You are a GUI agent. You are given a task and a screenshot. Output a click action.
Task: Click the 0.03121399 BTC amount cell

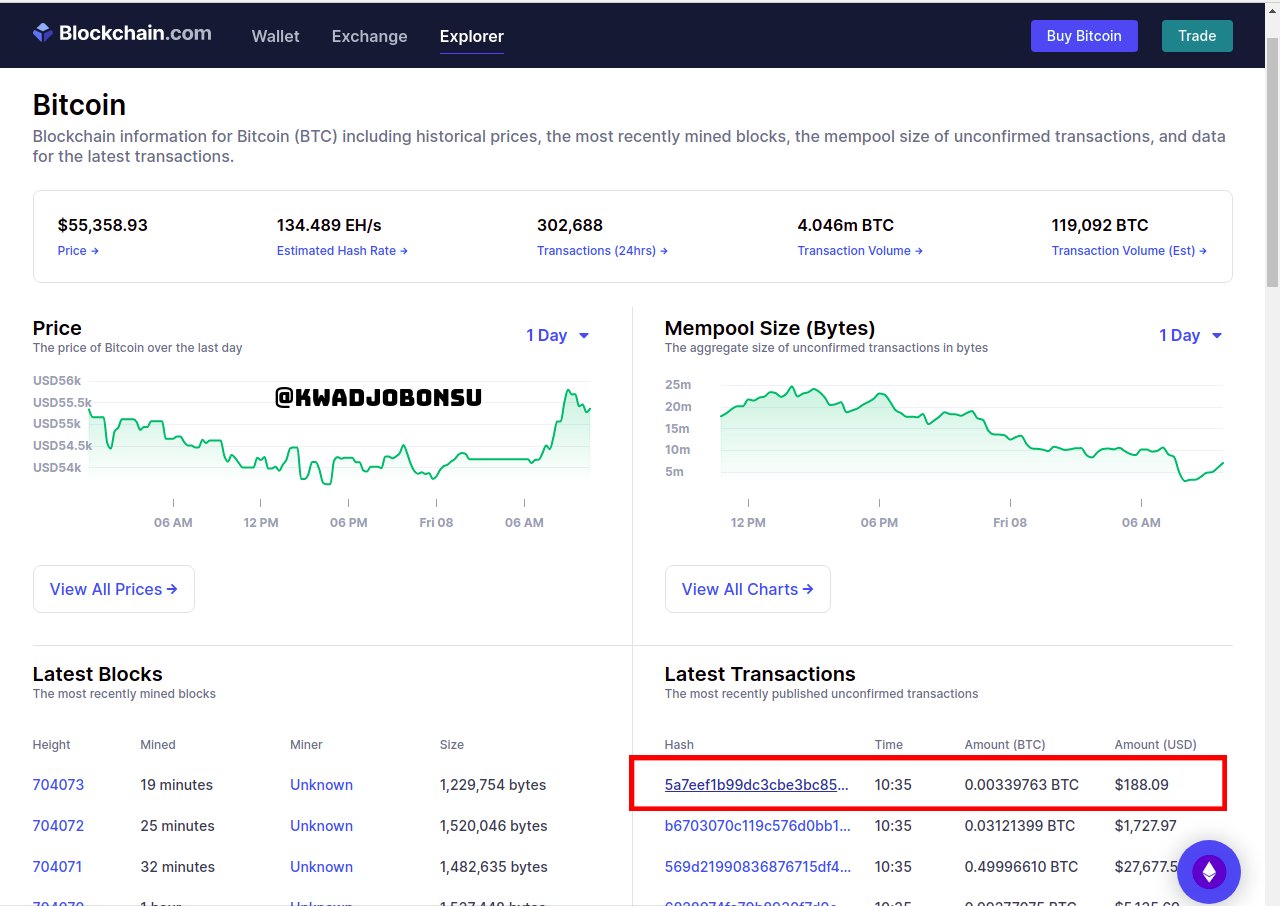click(1020, 826)
